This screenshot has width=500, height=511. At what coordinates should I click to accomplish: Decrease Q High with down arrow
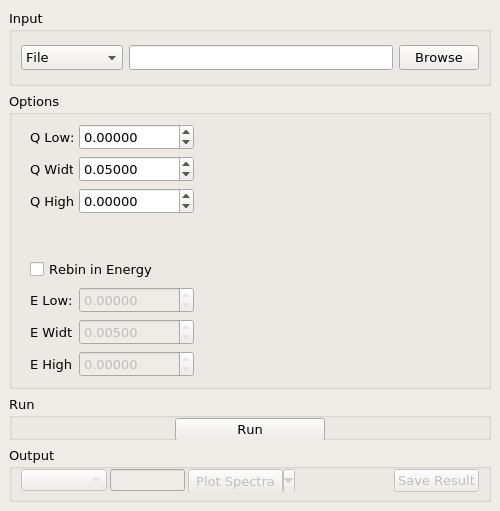click(186, 206)
